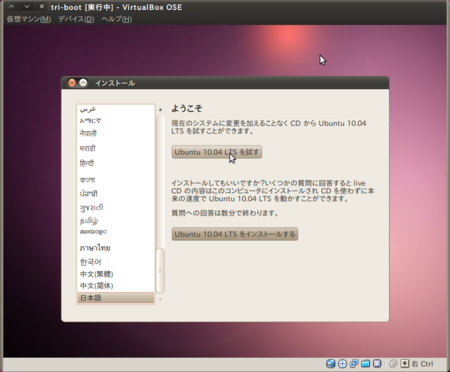Select 한국어 in the language list
This screenshot has width=450, height=372.
pos(116,262)
